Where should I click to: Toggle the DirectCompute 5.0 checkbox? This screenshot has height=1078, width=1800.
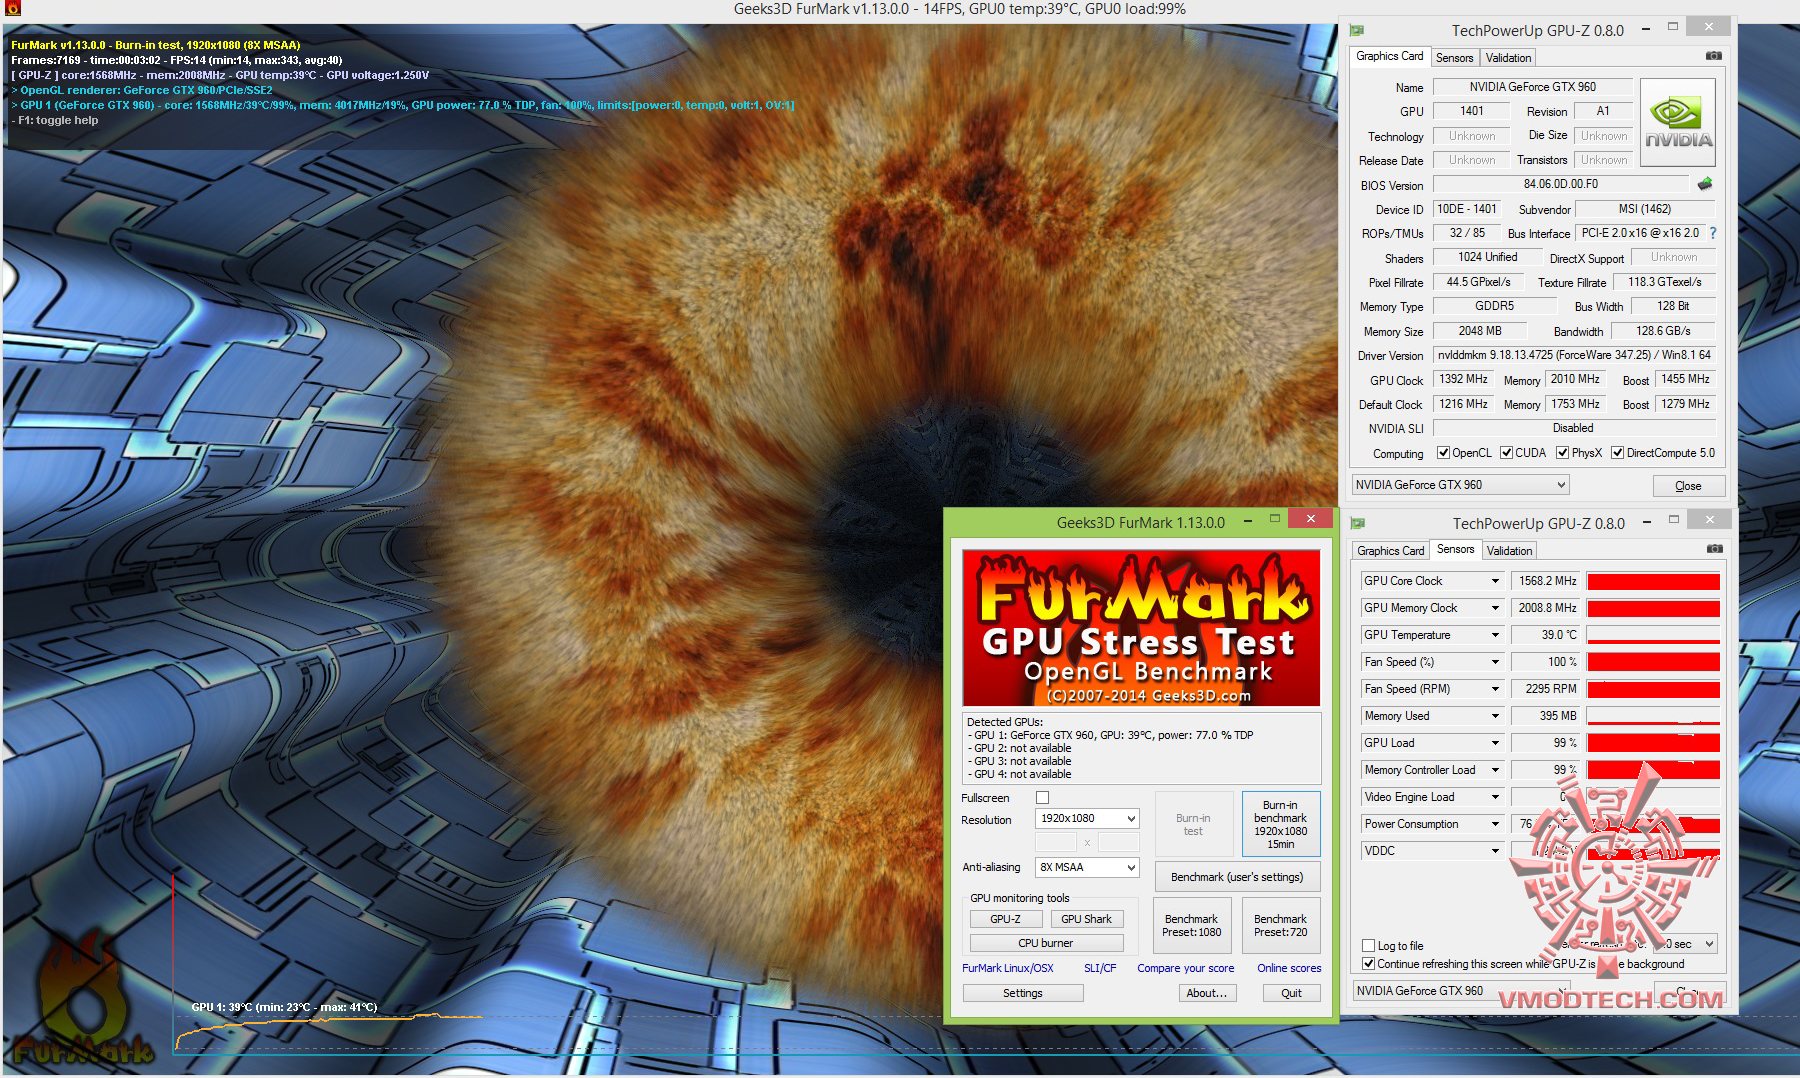click(1617, 453)
